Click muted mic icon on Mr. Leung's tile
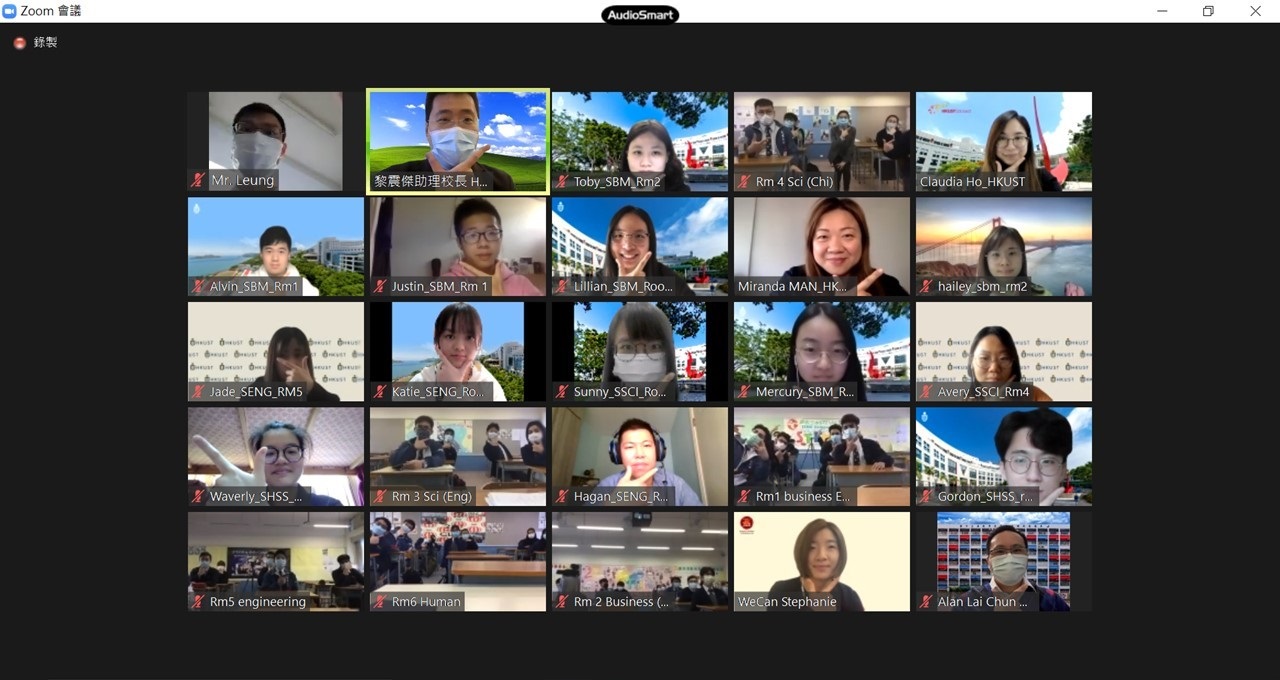Image resolution: width=1280 pixels, height=680 pixels. 198,181
